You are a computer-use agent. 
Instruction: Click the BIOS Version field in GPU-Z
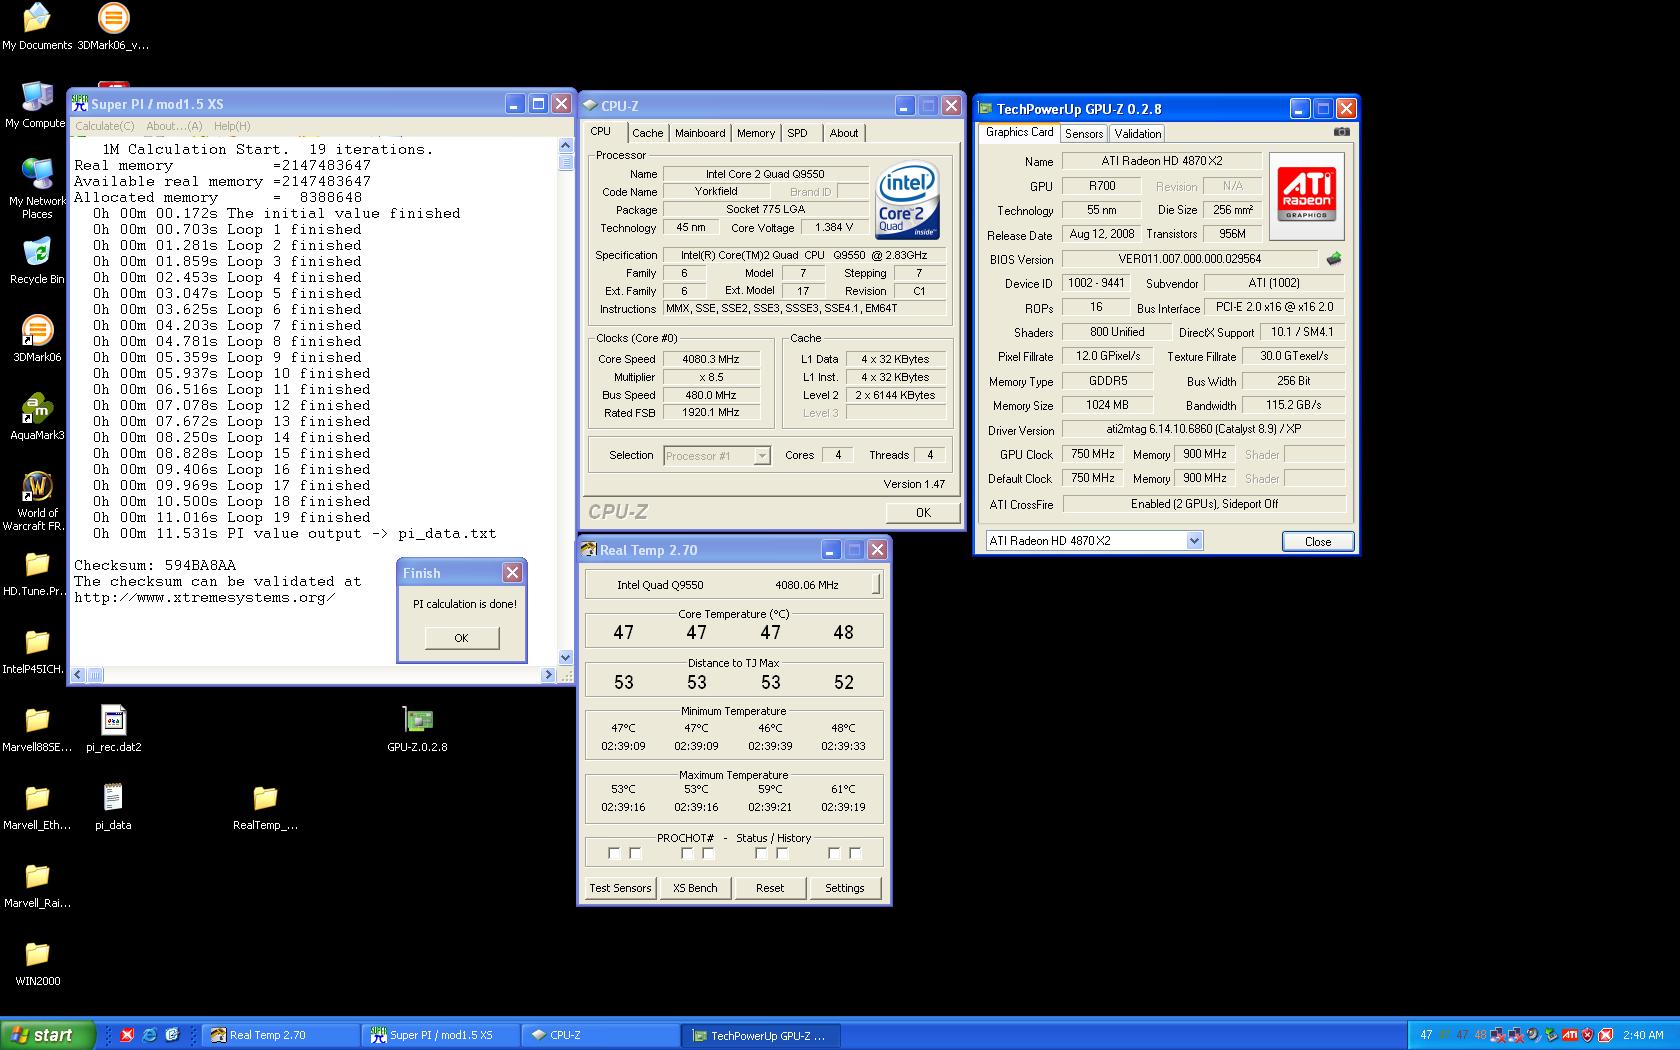pos(1190,259)
